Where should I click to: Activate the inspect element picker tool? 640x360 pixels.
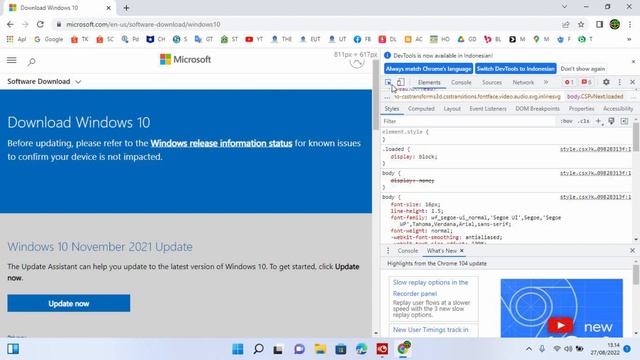tap(388, 82)
